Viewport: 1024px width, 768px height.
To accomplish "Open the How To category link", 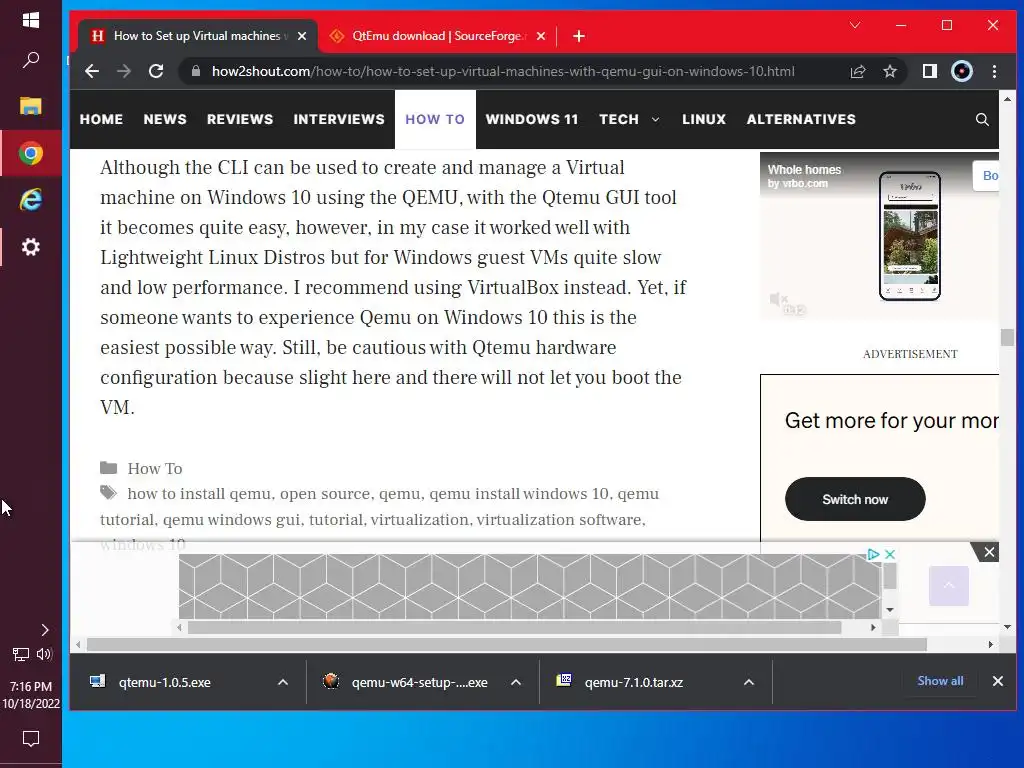I will pos(155,468).
